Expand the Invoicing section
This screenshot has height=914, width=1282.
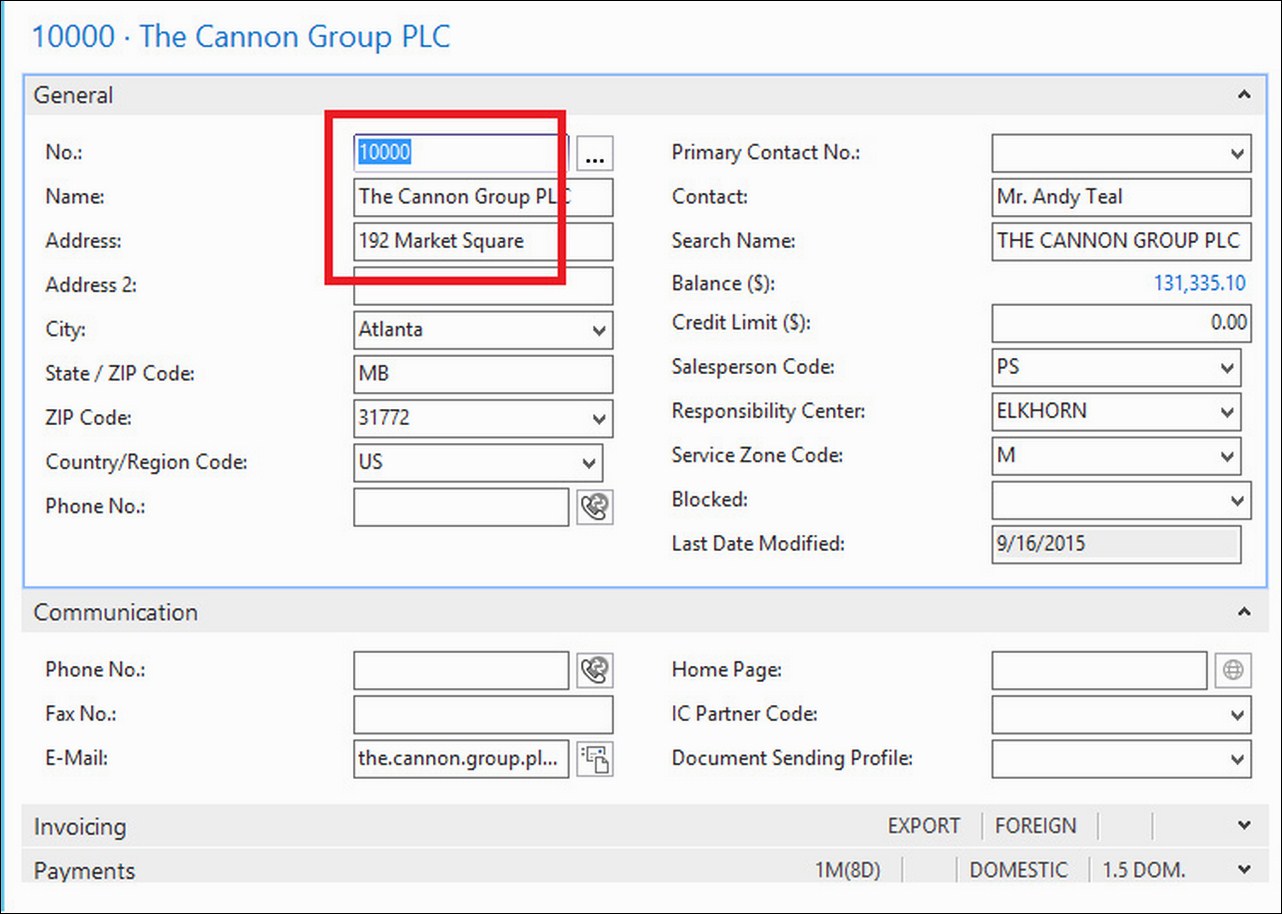click(1244, 825)
